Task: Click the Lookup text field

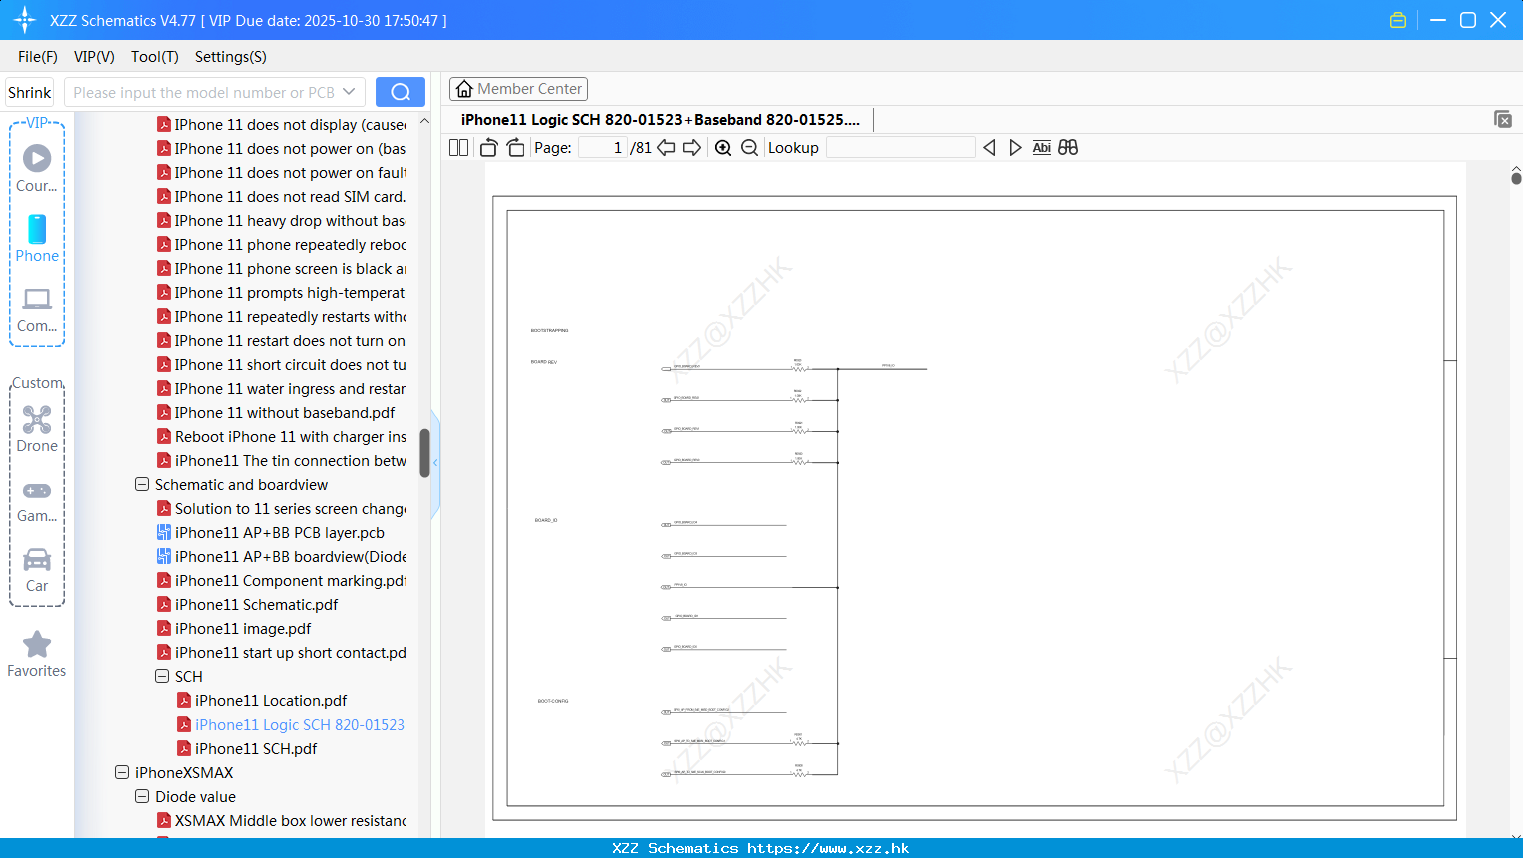Action: 900,148
